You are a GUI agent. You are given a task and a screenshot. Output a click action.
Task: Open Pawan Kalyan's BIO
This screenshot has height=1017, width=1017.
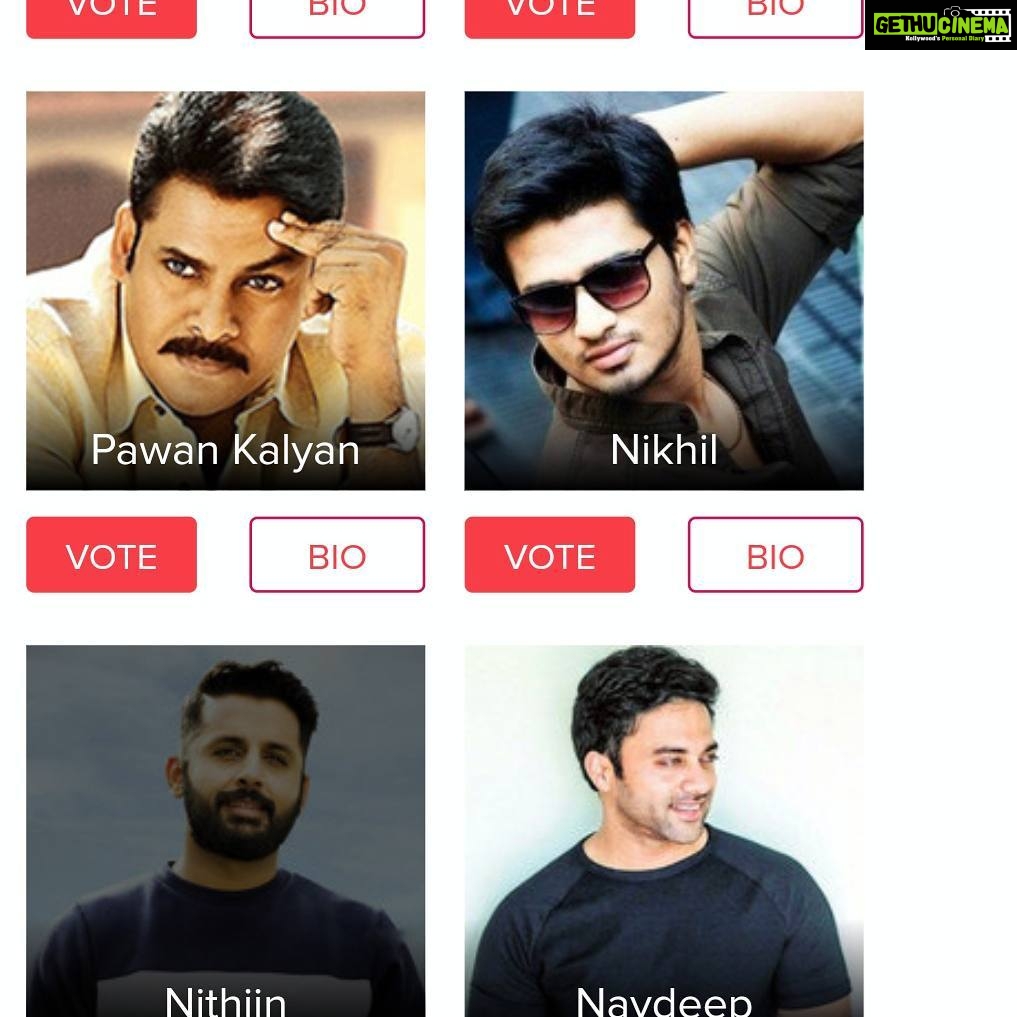(x=337, y=555)
